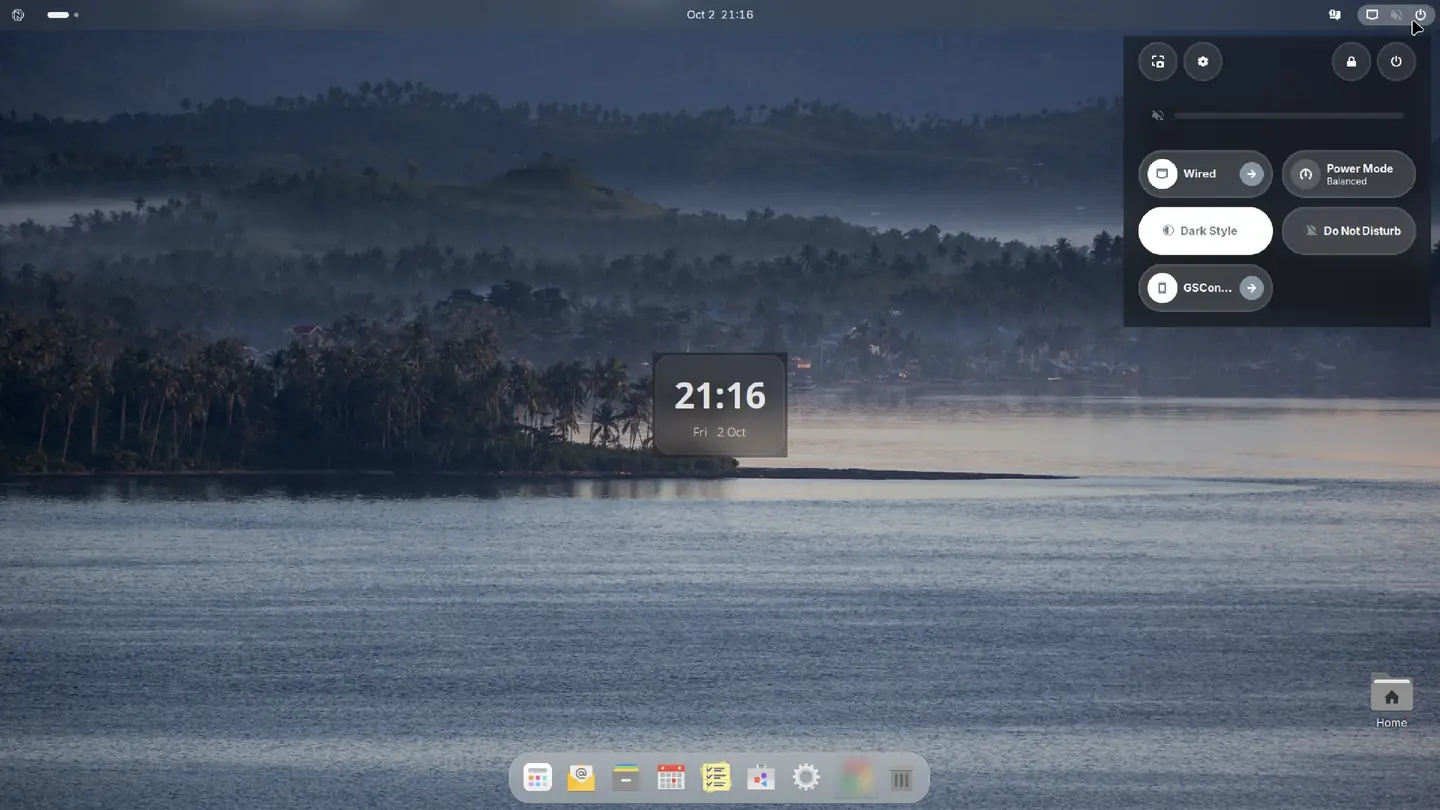Screen dimensions: 1440x810
Task: Switch the Power Mode Balanced toggle
Action: click(x=1349, y=174)
